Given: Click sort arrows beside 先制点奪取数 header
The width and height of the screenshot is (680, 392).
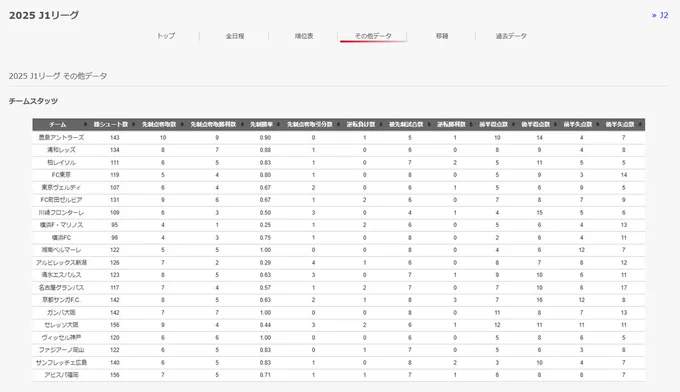Looking at the screenshot, I should tap(182, 124).
